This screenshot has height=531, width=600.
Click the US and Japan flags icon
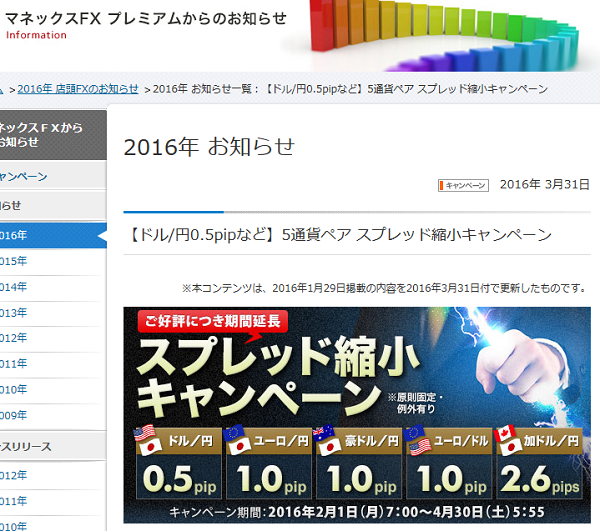coord(147,440)
